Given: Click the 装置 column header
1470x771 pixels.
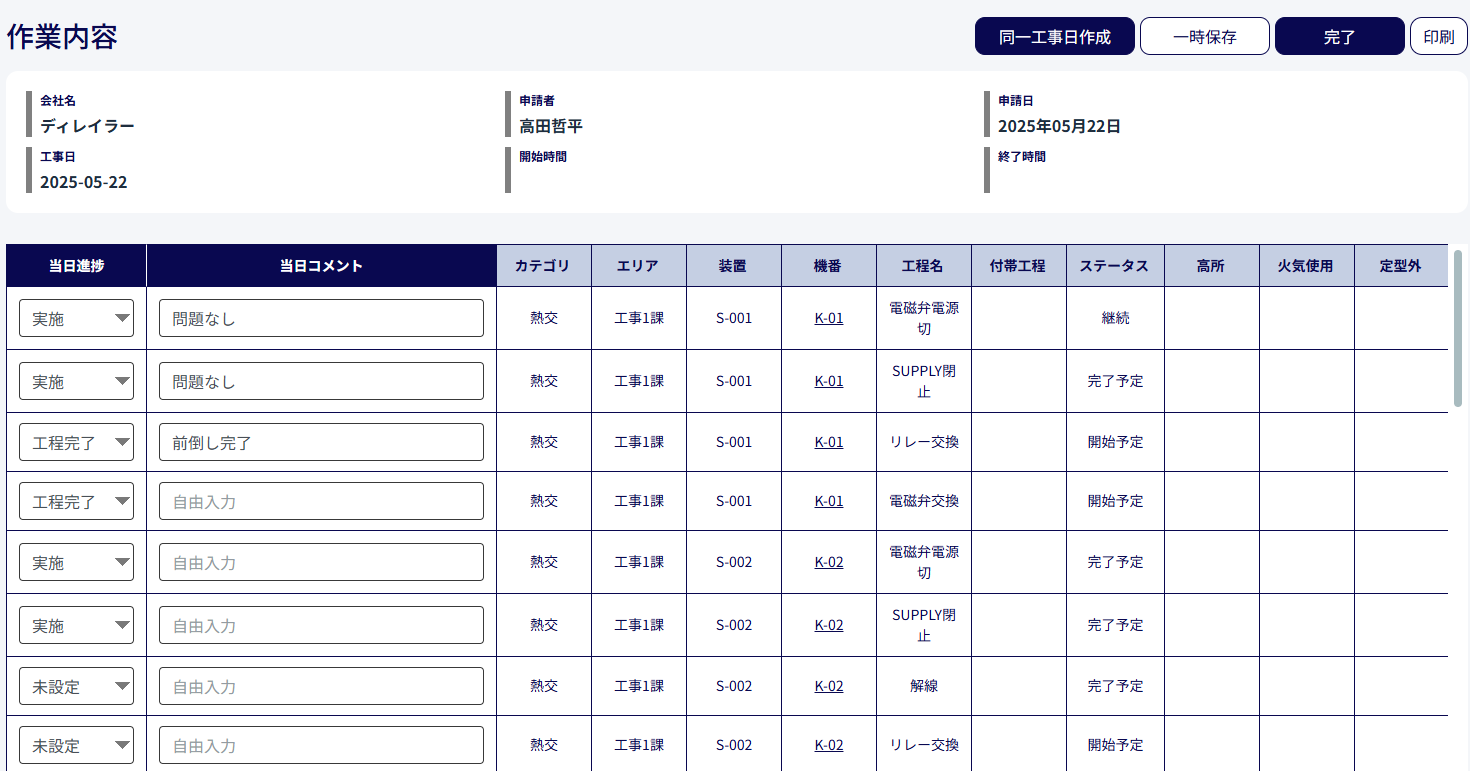Looking at the screenshot, I should coord(733,266).
